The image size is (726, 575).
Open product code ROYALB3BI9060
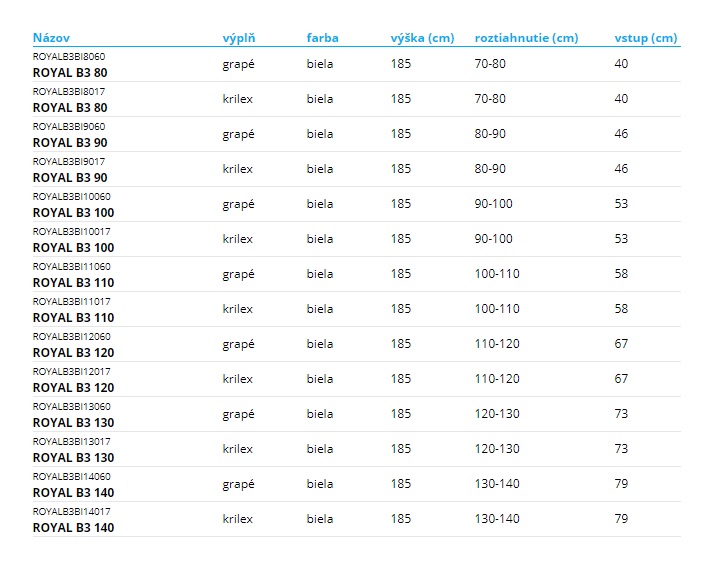[69, 127]
